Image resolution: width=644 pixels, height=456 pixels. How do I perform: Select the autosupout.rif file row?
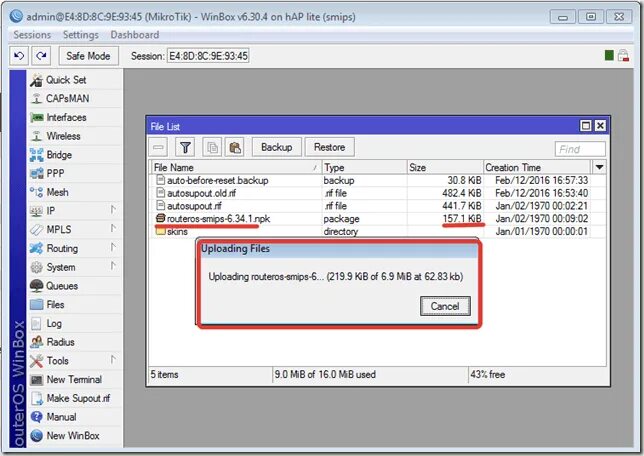pyautogui.click(x=378, y=206)
